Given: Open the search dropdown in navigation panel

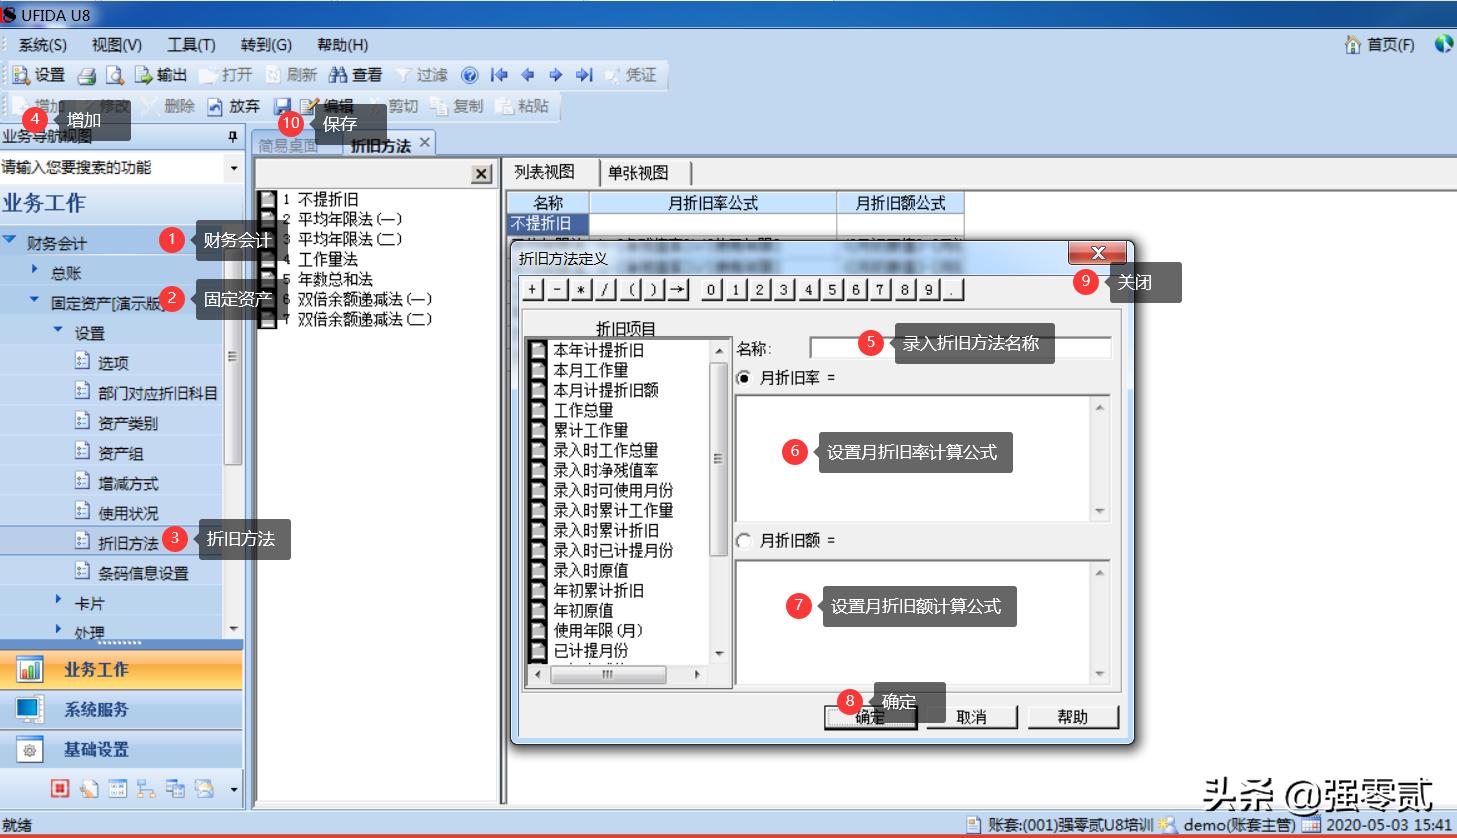Looking at the screenshot, I should coord(232,167).
